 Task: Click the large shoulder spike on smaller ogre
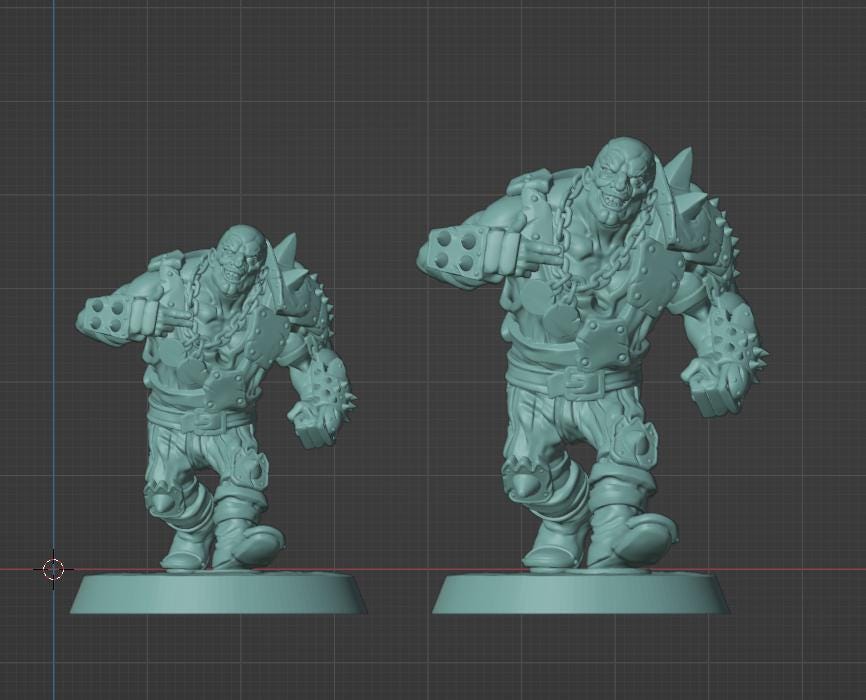[x=286, y=250]
